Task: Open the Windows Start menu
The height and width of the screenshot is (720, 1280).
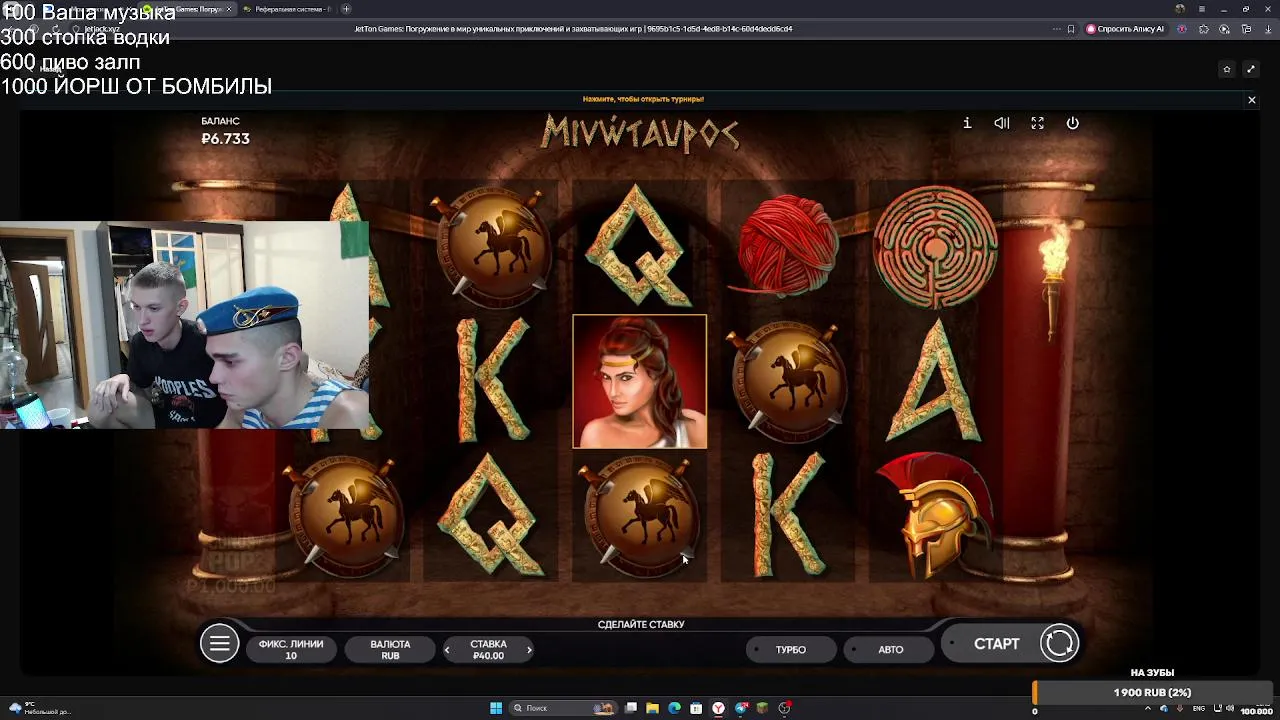Action: (x=495, y=708)
